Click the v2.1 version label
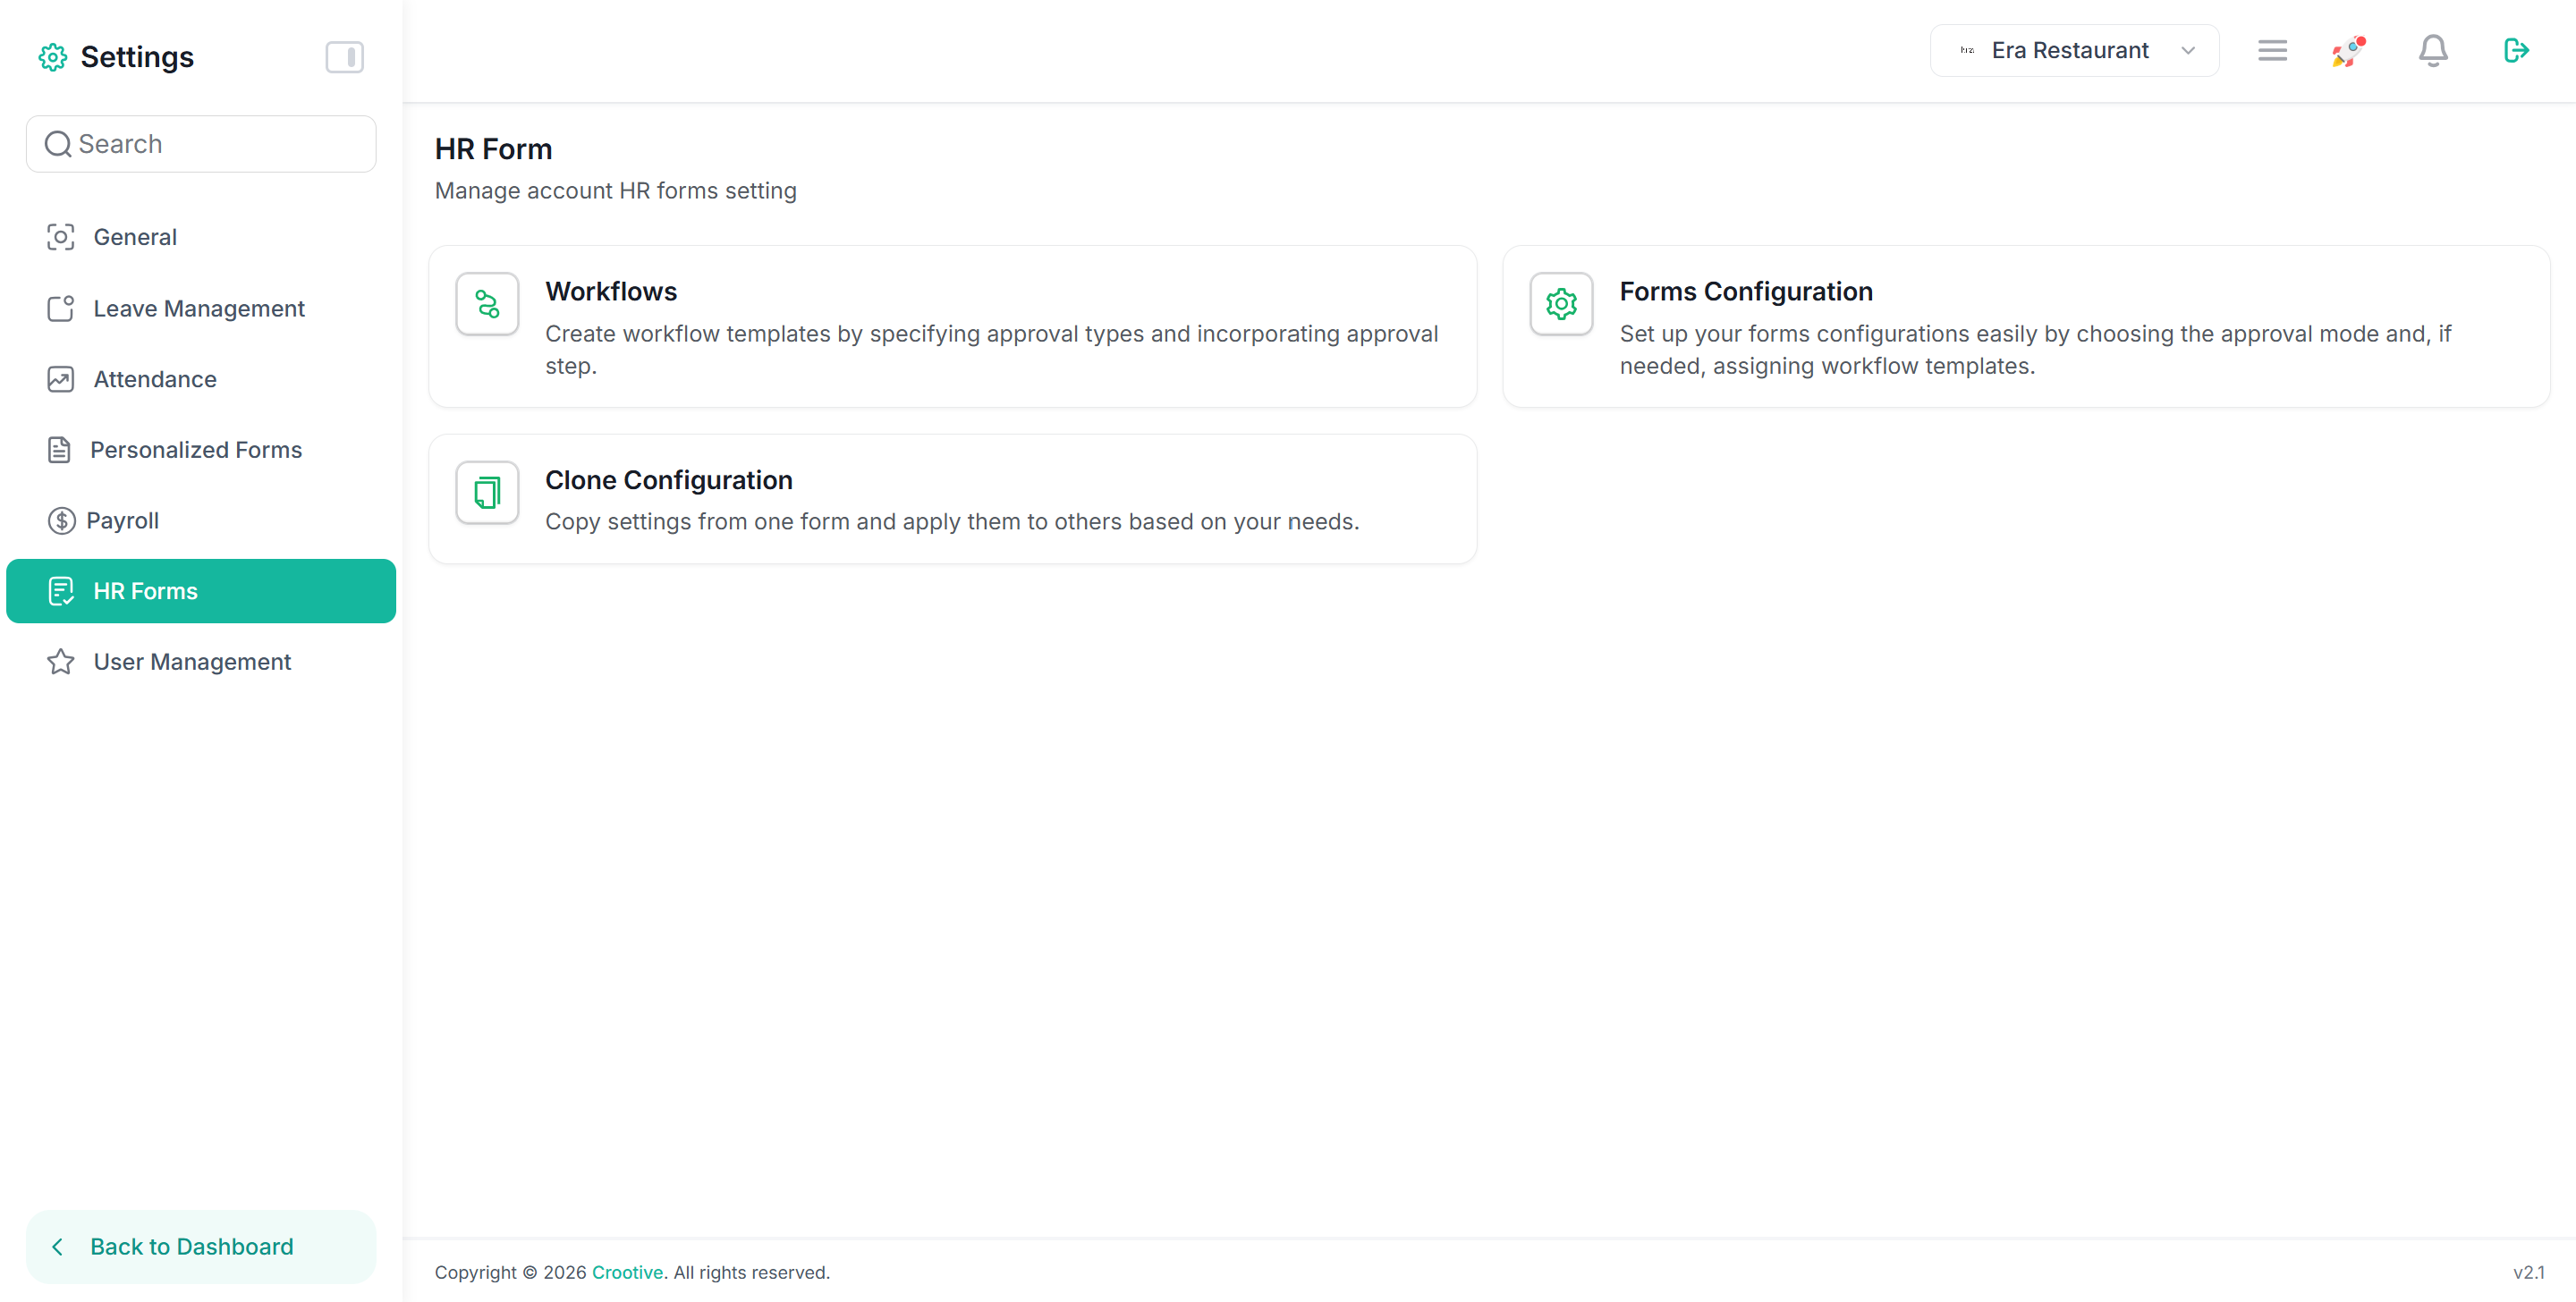This screenshot has width=2576, height=1302. tap(2528, 1272)
